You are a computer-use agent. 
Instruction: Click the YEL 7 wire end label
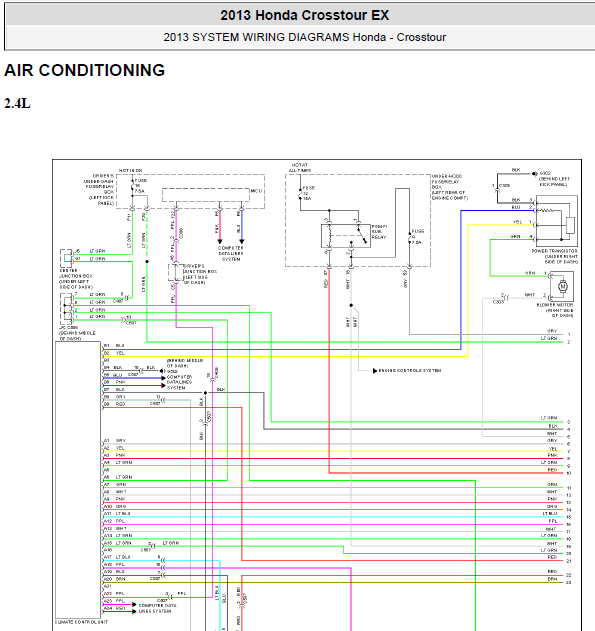(560, 450)
